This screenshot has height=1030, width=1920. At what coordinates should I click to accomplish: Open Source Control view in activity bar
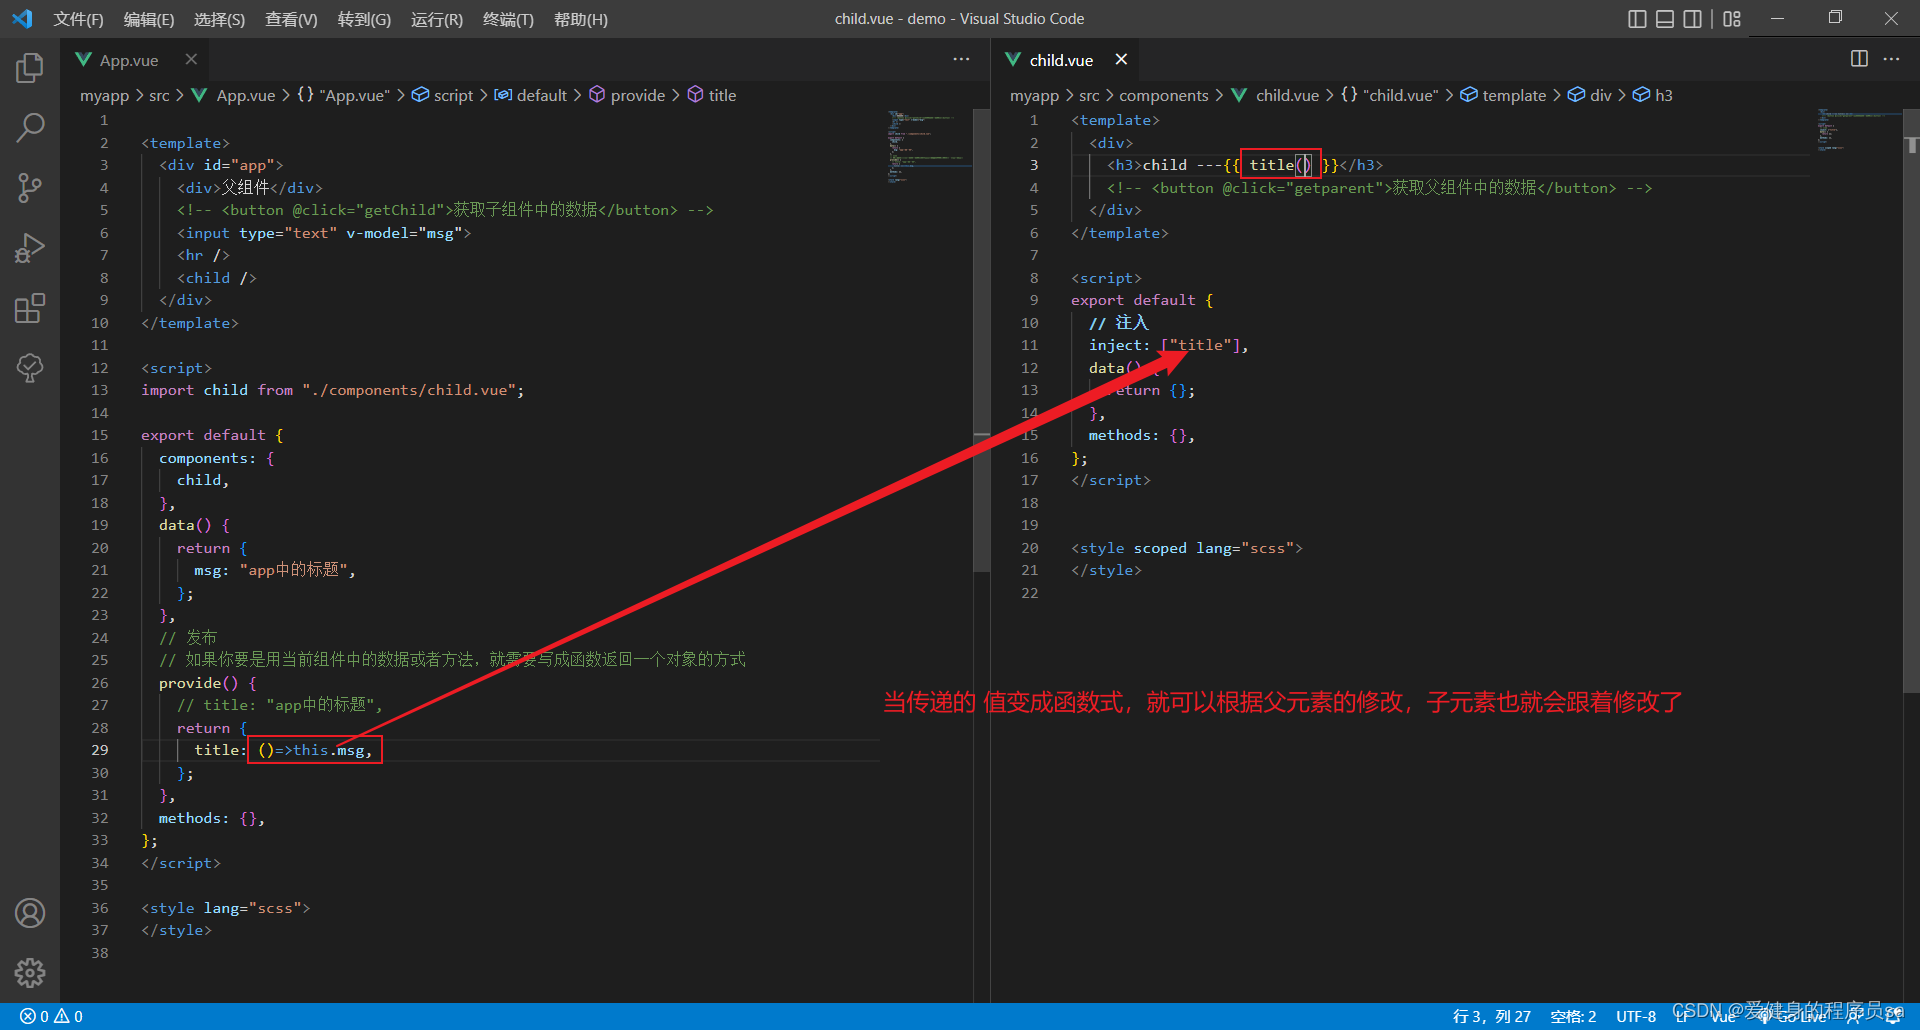tap(30, 188)
